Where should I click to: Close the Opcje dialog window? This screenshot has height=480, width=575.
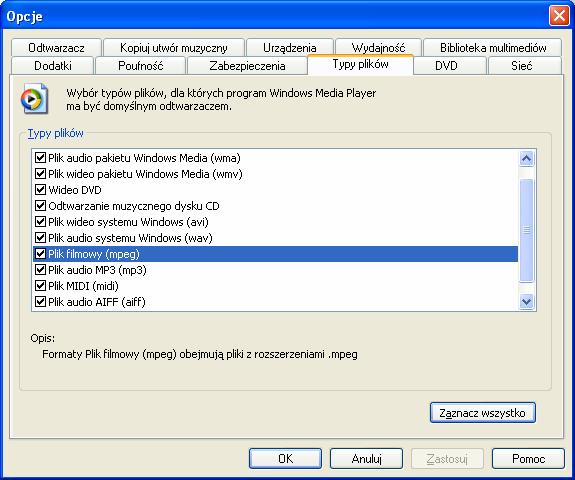coord(559,16)
